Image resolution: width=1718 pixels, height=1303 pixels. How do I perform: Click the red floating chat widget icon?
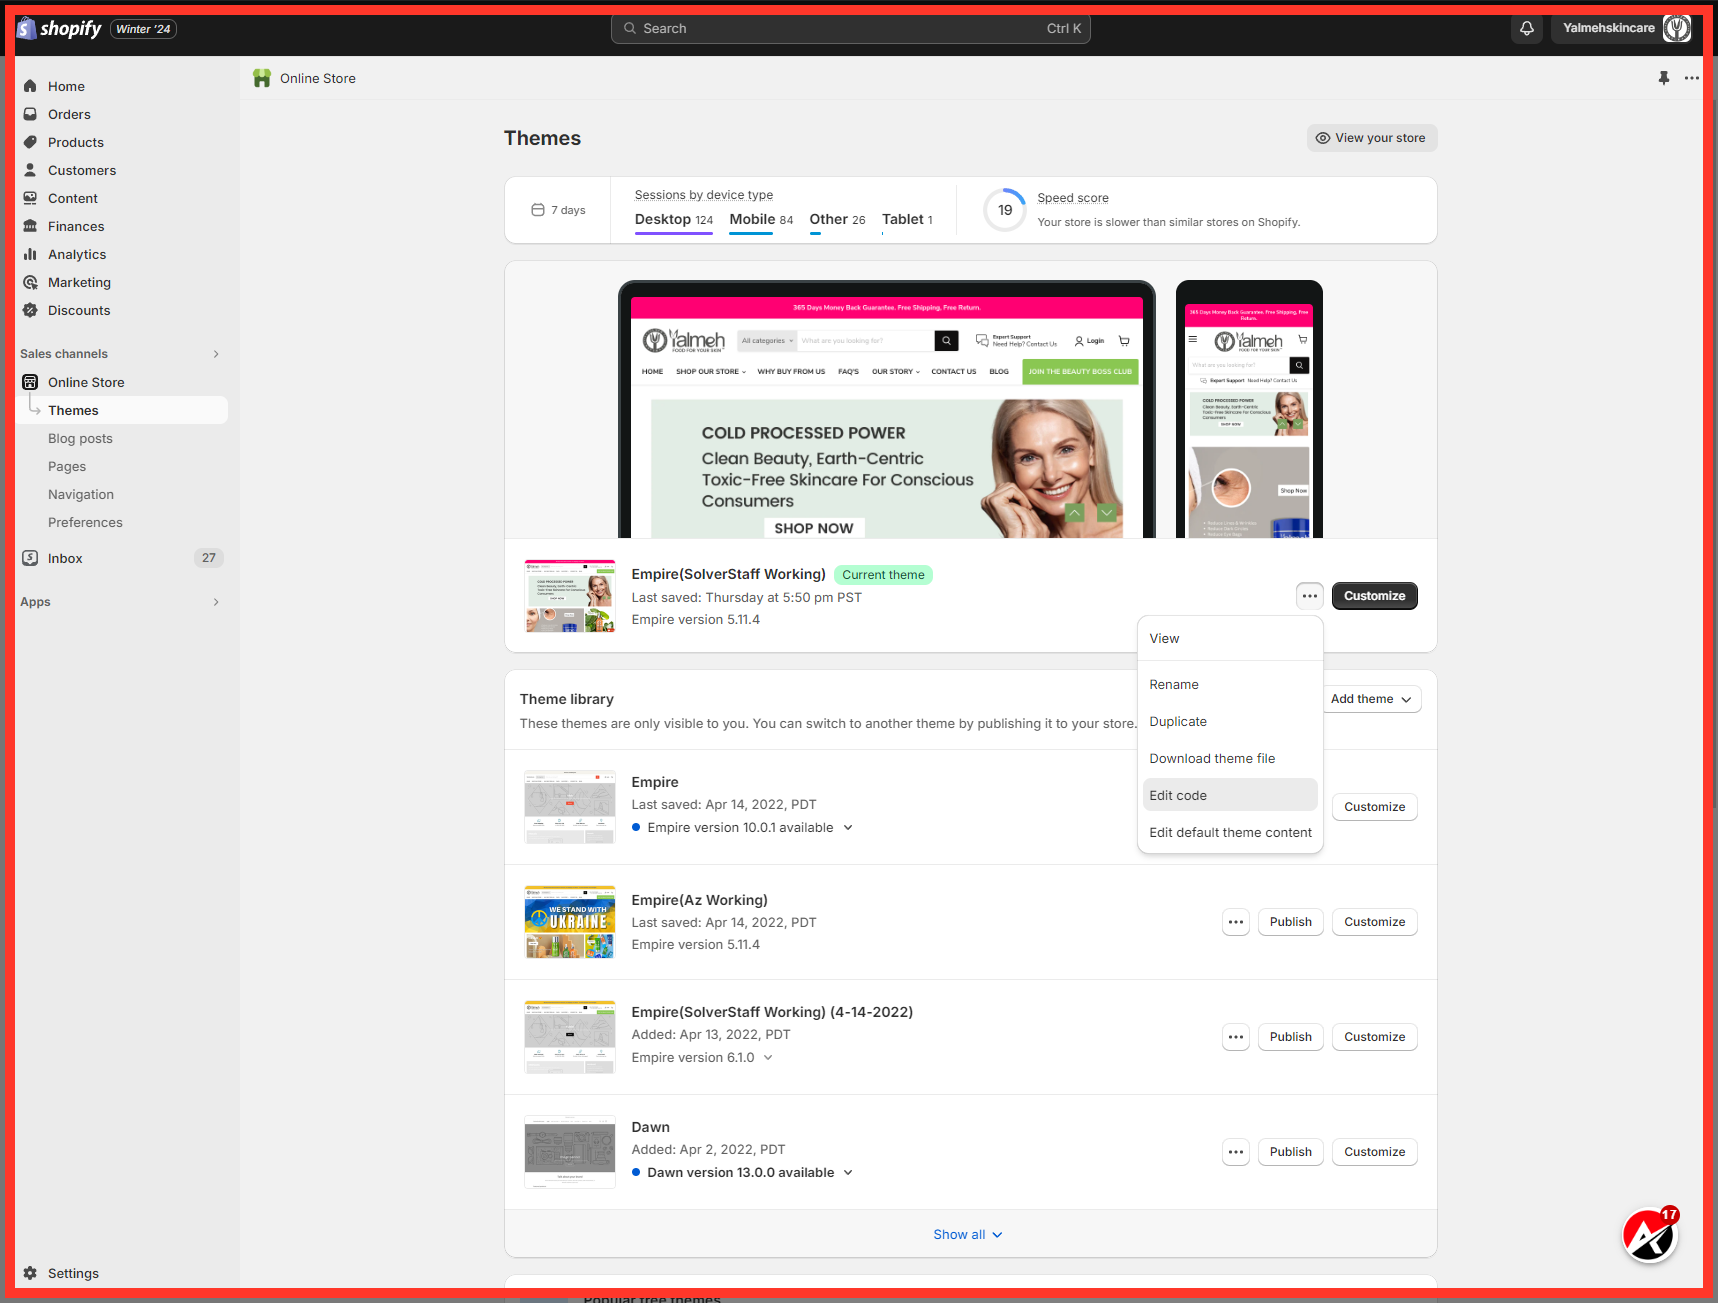pyautogui.click(x=1648, y=1236)
